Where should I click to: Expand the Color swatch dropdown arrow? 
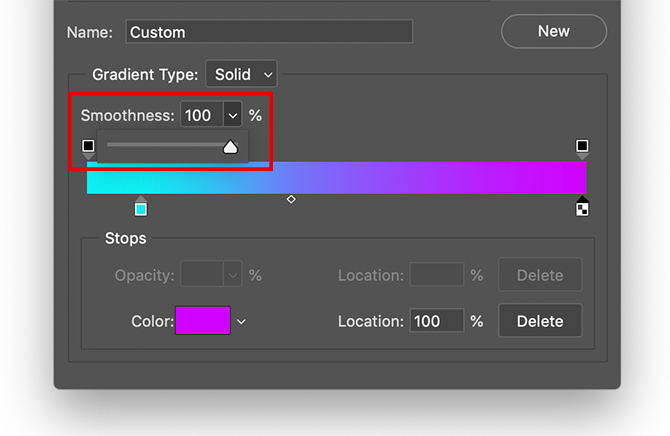[241, 321]
